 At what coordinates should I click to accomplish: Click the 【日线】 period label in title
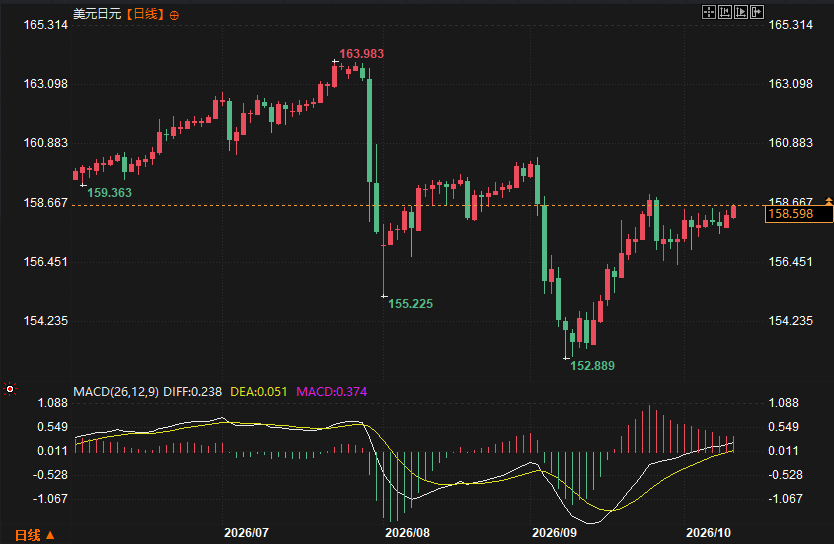point(145,14)
